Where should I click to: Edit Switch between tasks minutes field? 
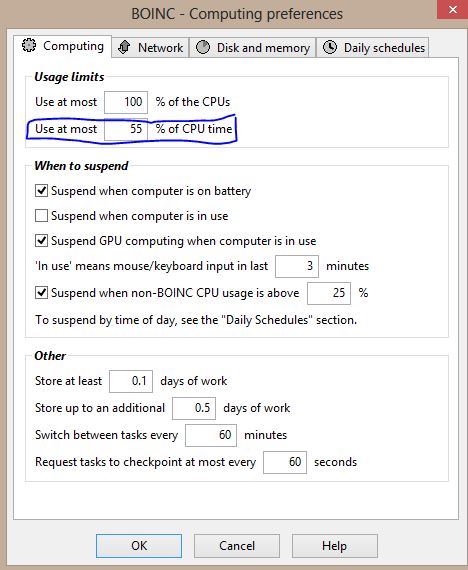pos(211,435)
